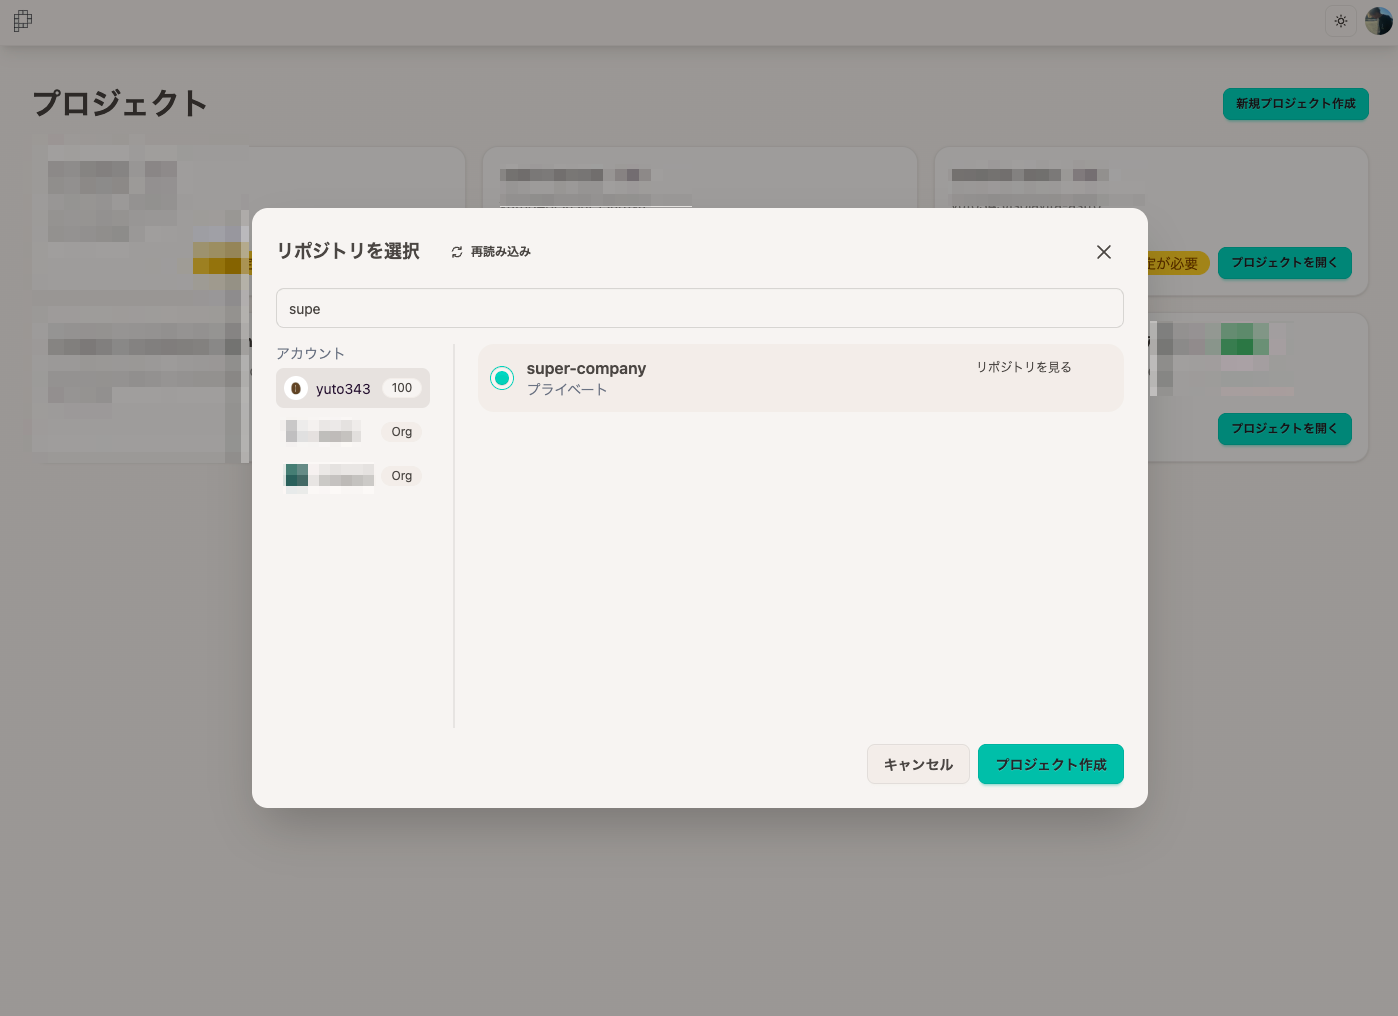Viewport: 1398px width, 1016px height.
Task: Click the lower プロジェクトを開く button behind dialog
Action: tap(1285, 429)
